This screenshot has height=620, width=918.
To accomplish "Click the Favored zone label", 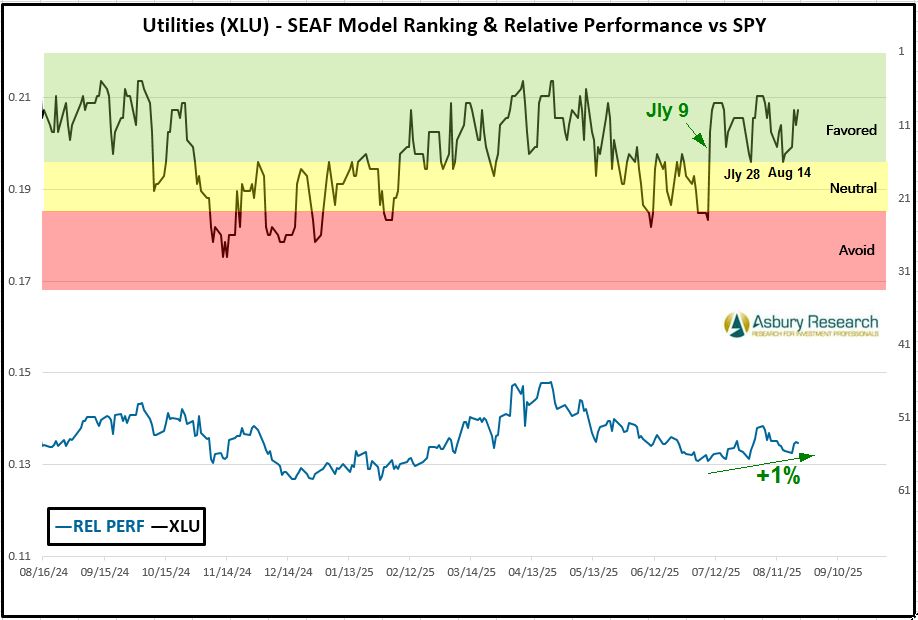I will pos(851,130).
